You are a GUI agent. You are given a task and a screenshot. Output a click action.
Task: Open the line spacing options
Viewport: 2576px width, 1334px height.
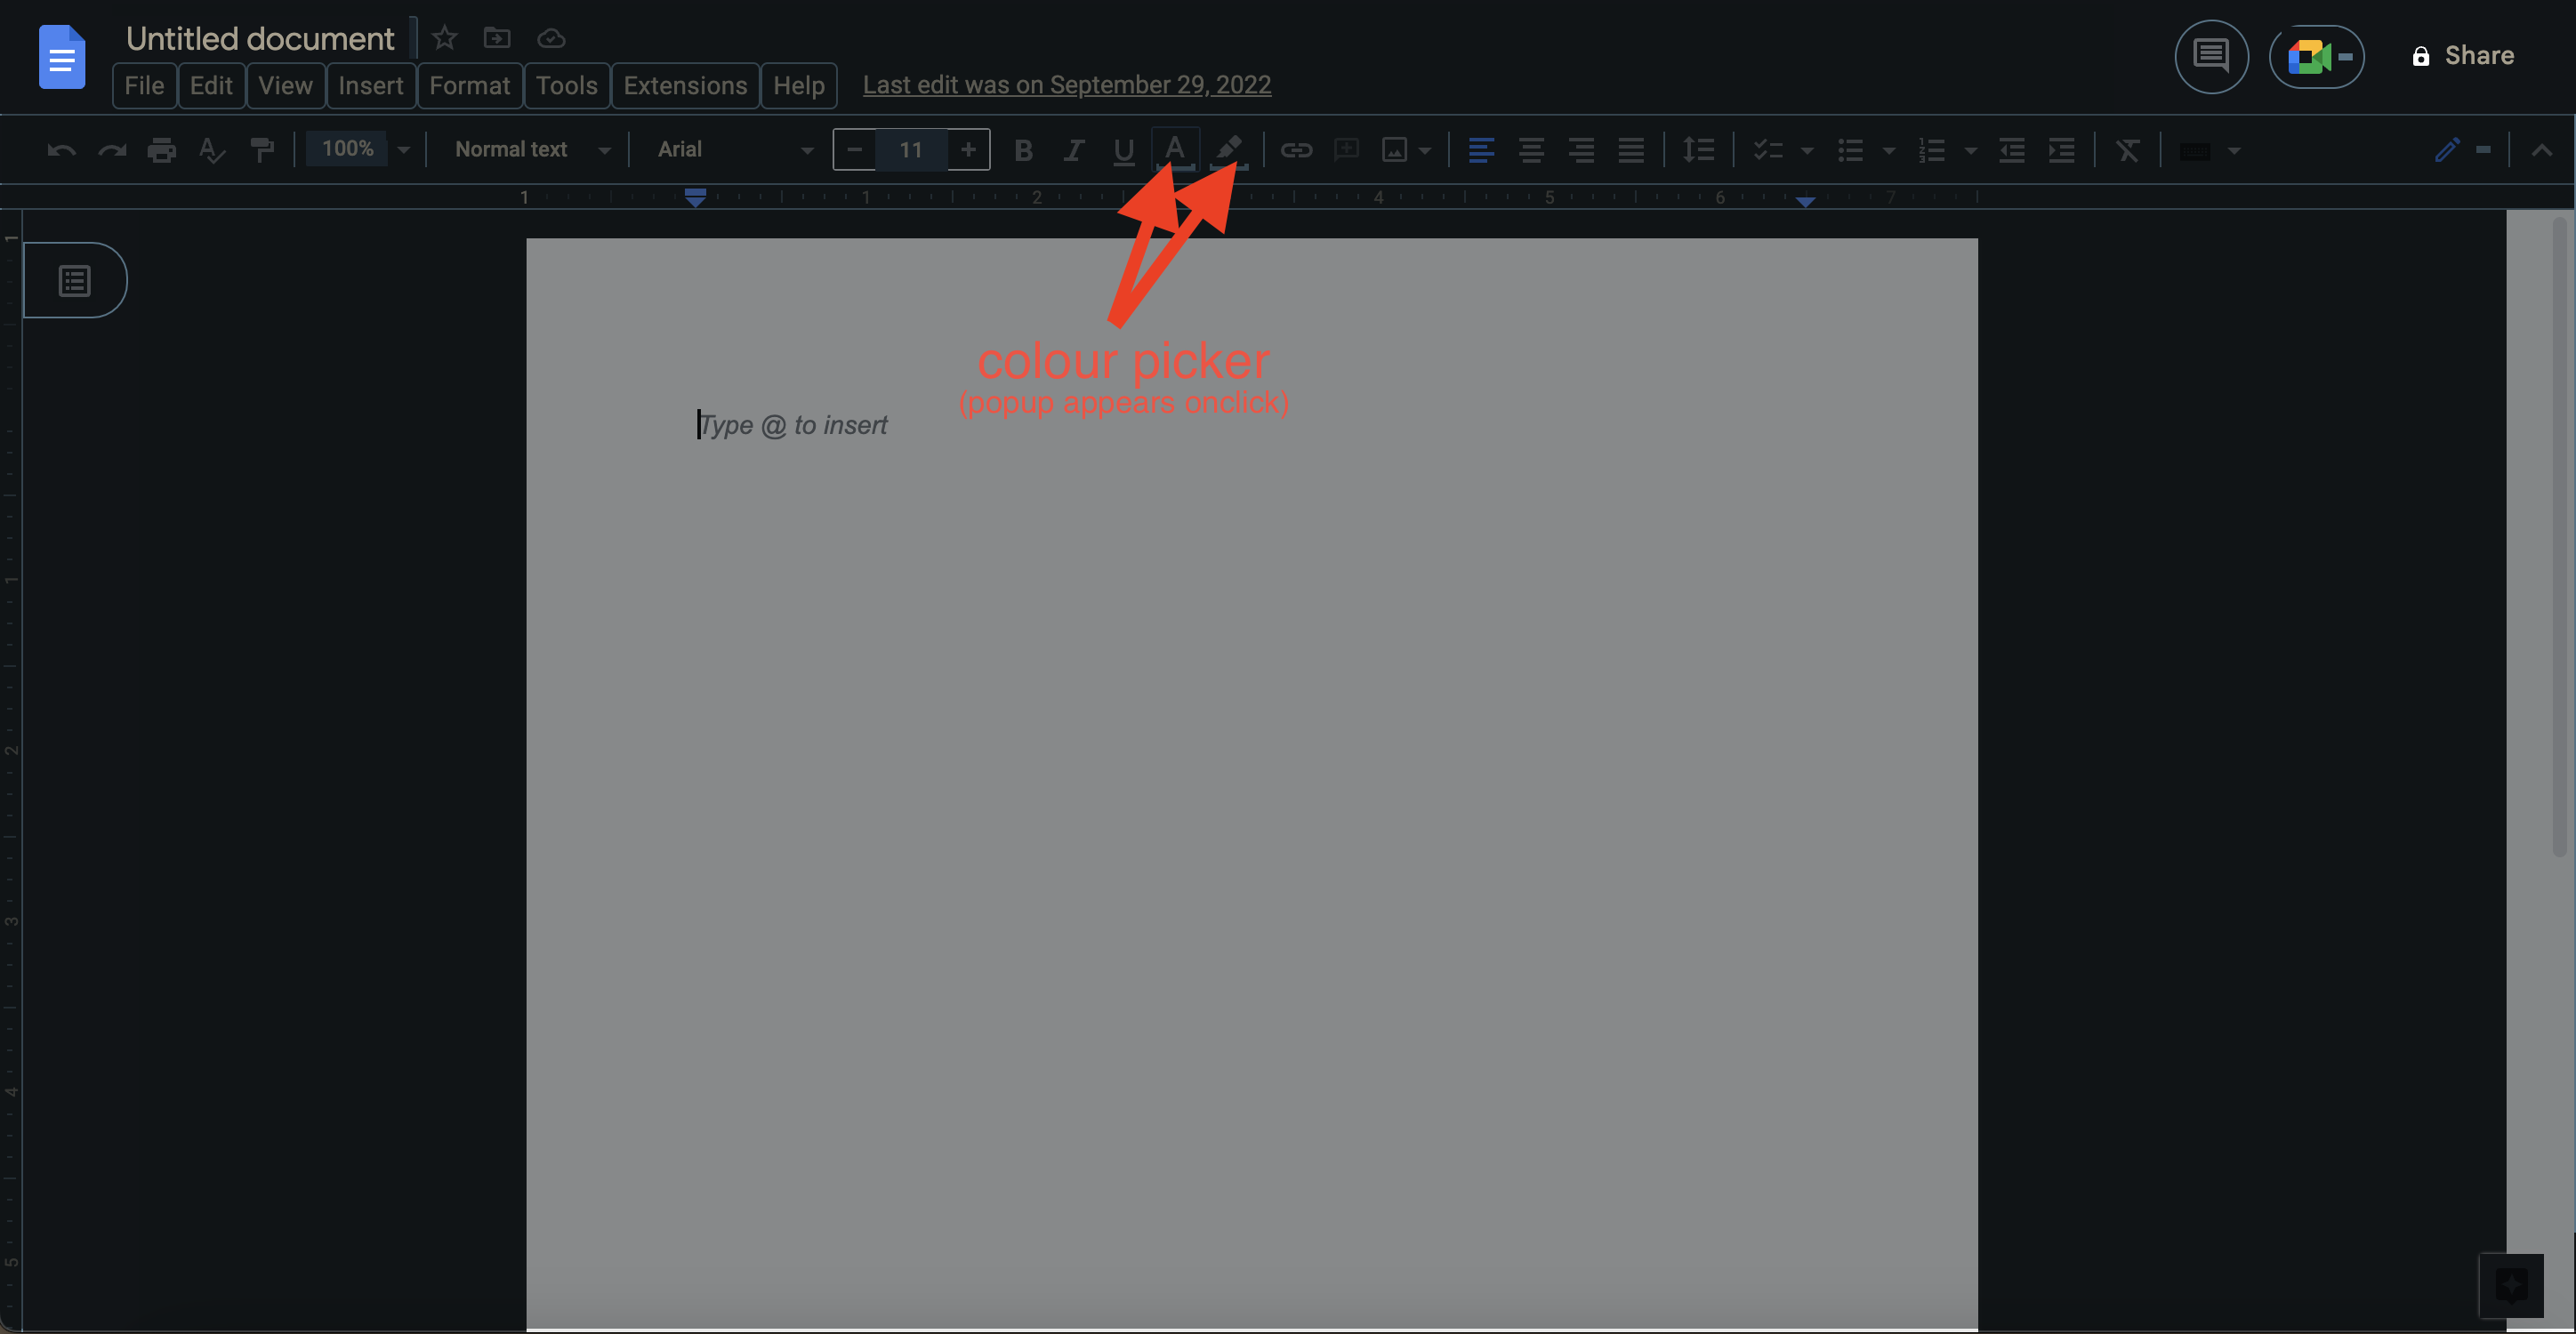[1697, 149]
